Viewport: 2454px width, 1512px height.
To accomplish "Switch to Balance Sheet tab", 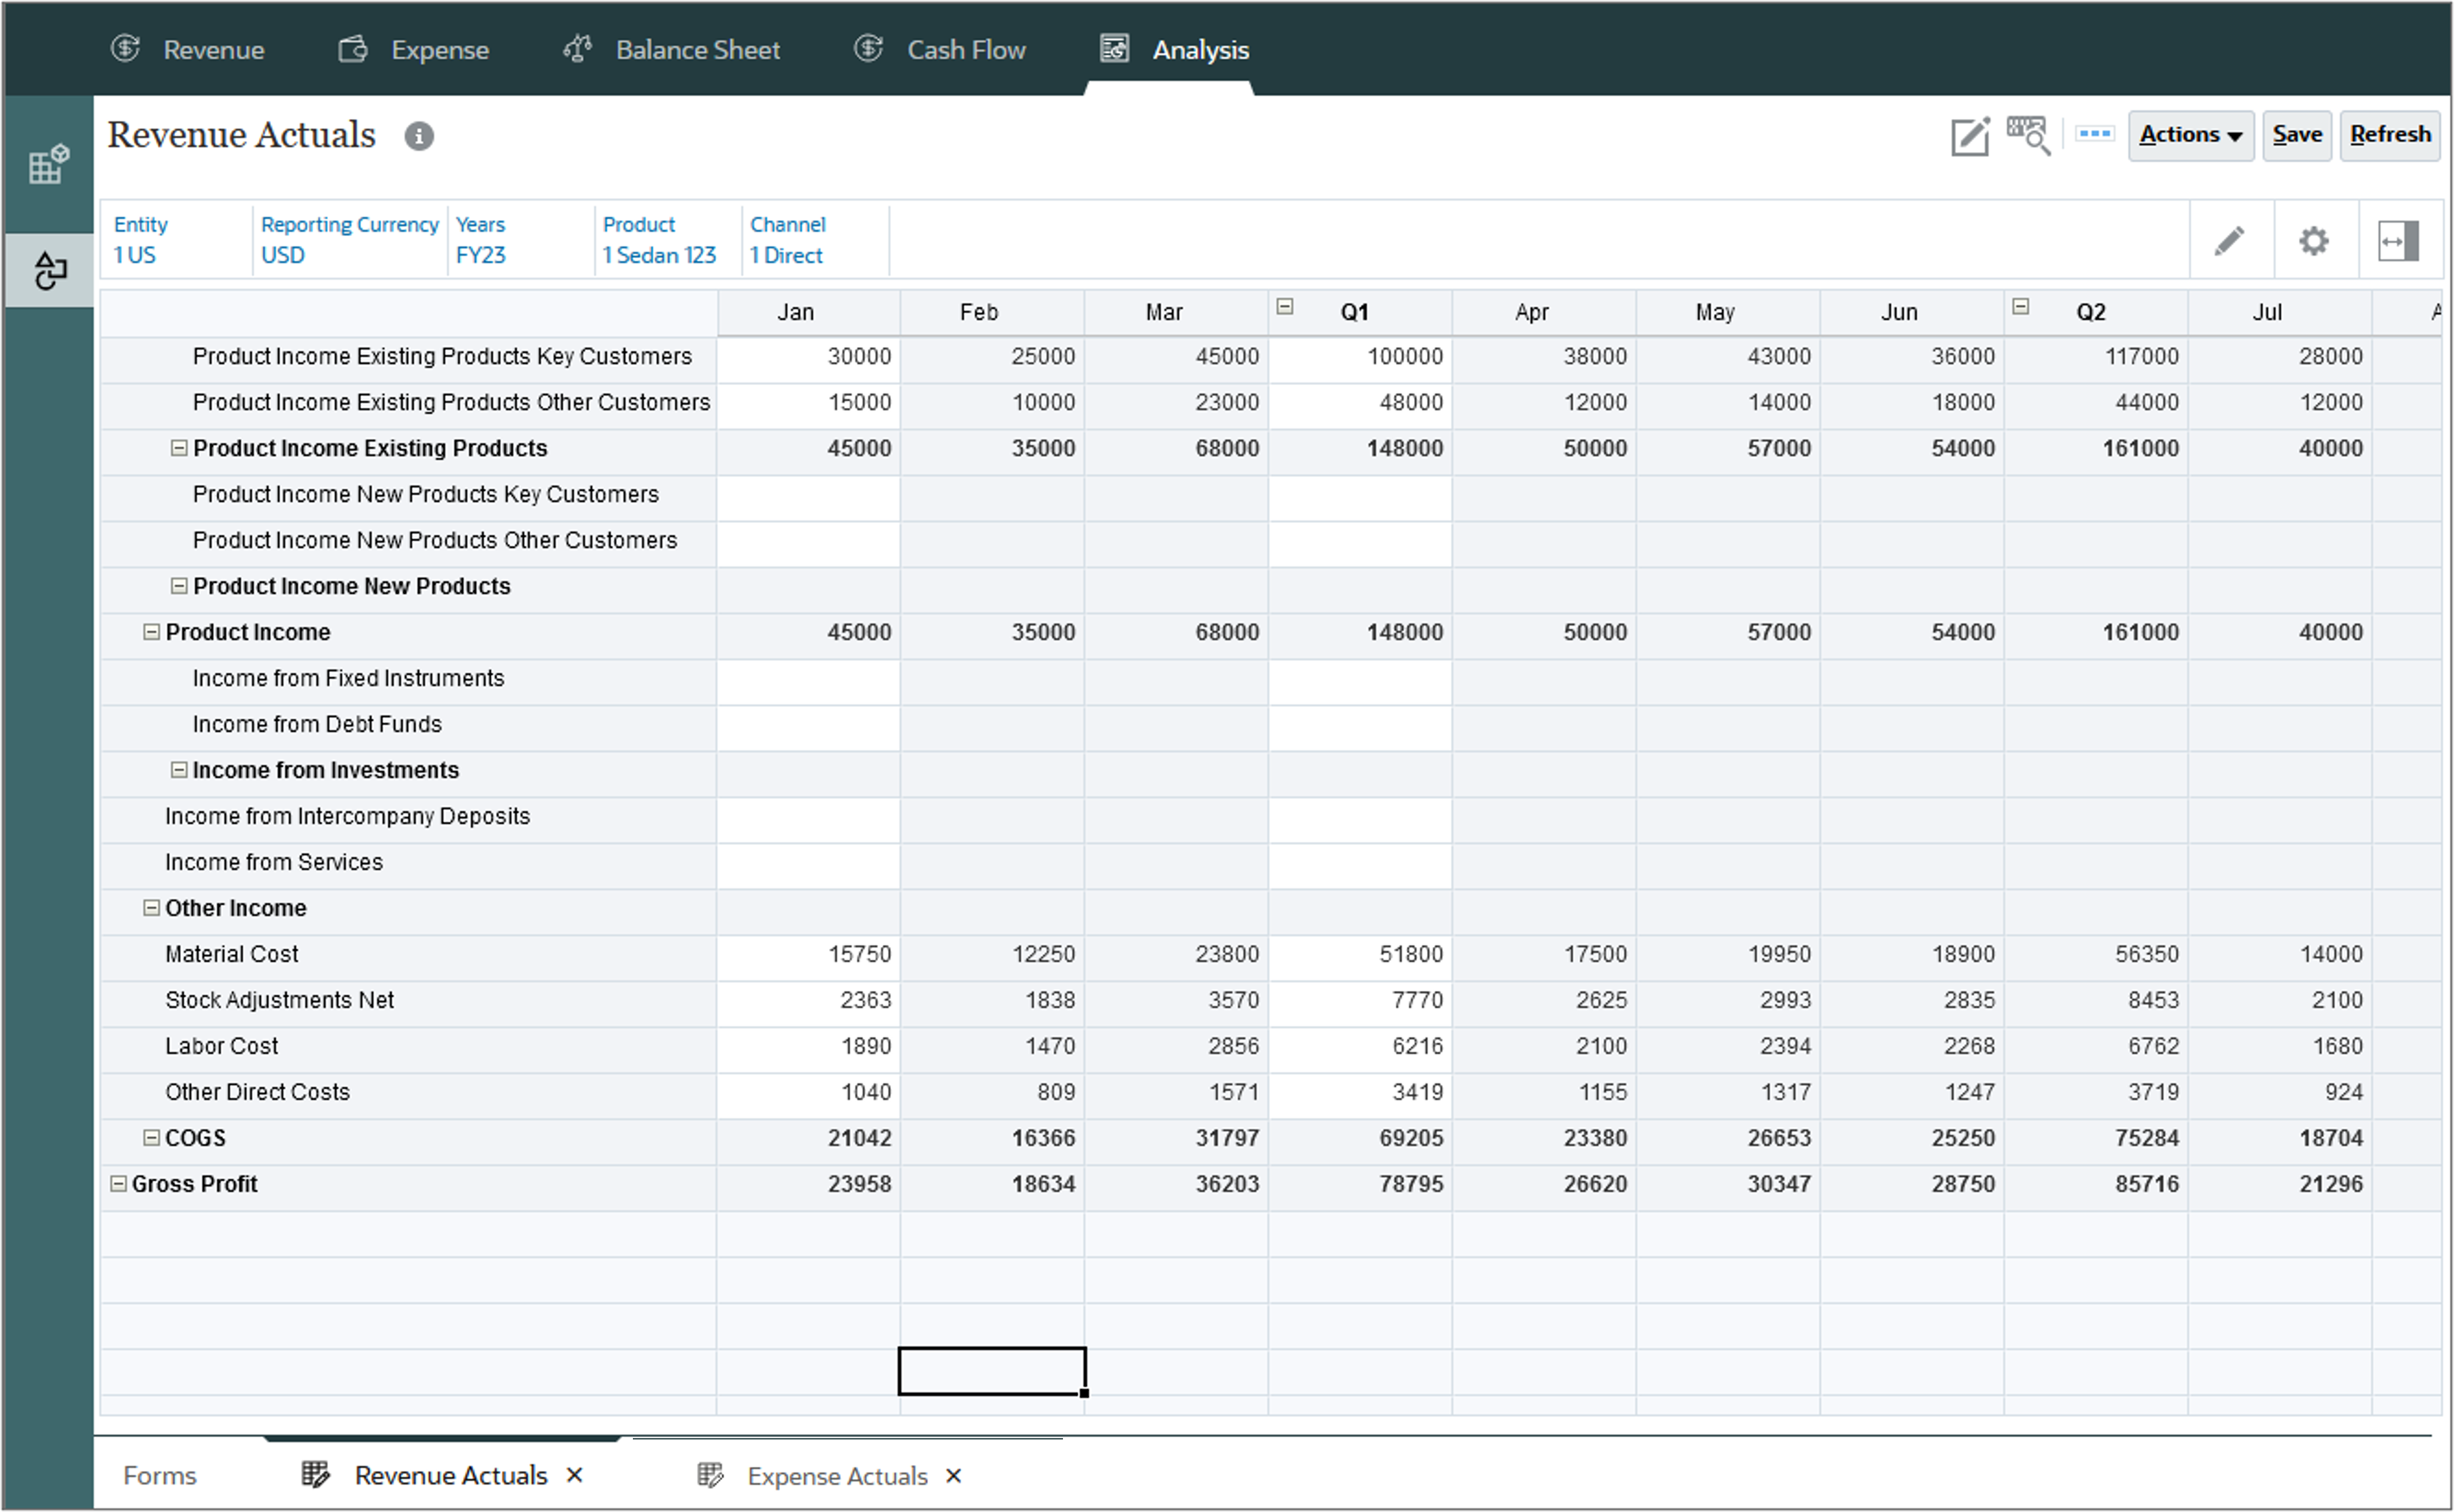I will click(x=671, y=49).
